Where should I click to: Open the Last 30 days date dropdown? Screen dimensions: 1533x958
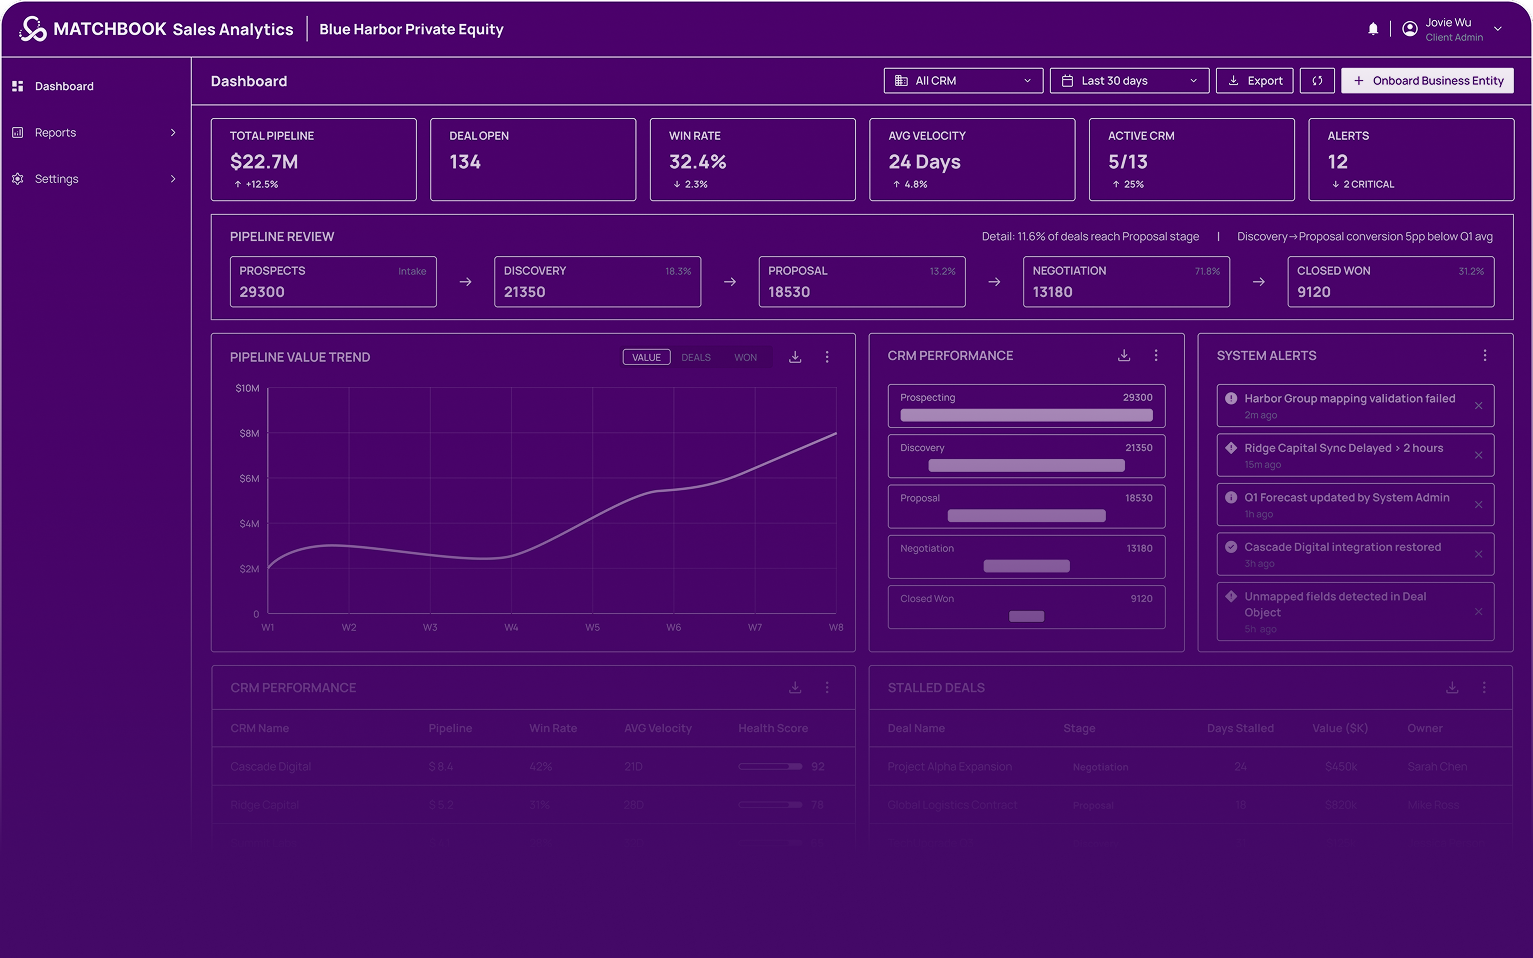1129,80
